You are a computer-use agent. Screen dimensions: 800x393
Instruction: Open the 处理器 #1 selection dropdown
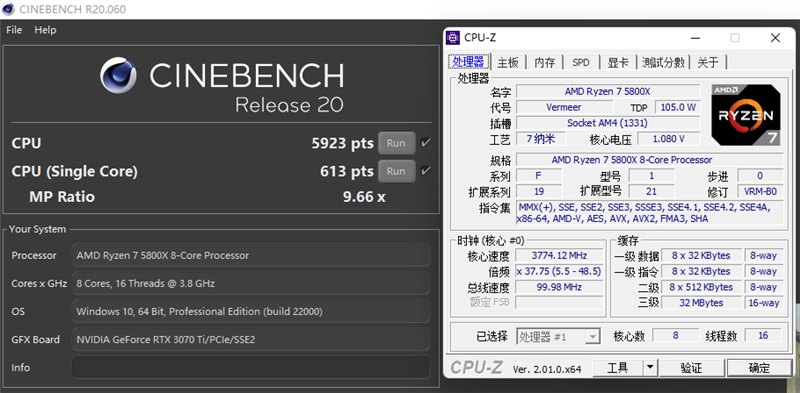[x=558, y=337]
